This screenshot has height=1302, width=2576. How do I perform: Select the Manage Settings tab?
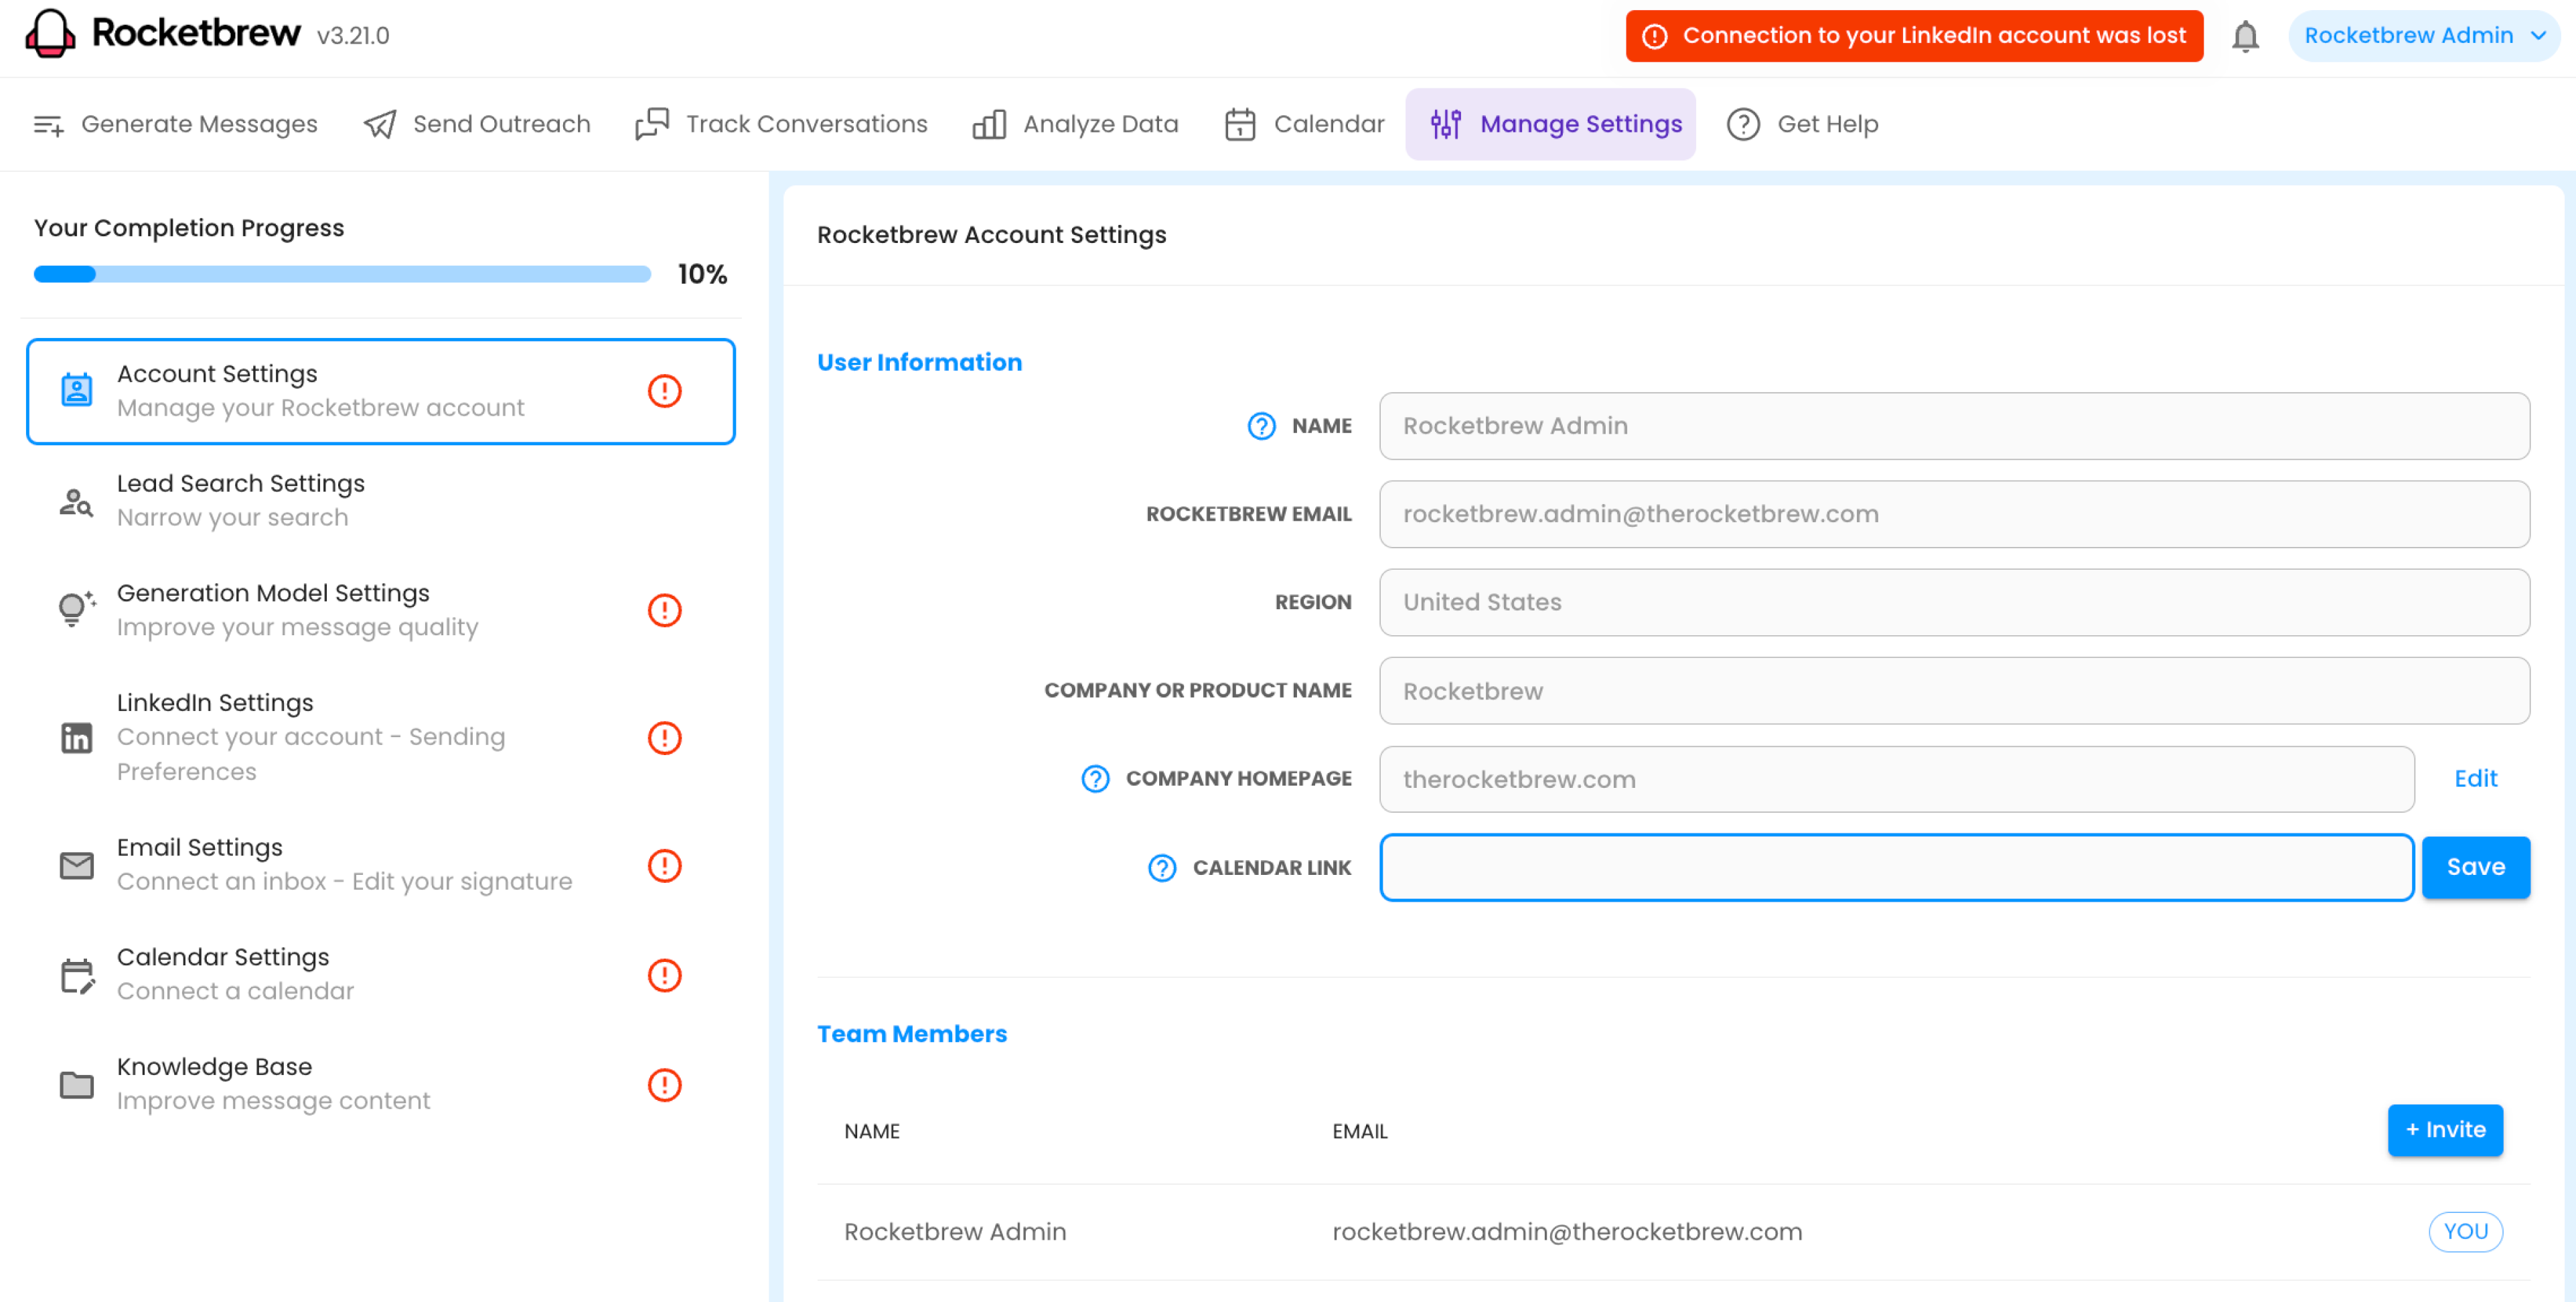(x=1550, y=124)
